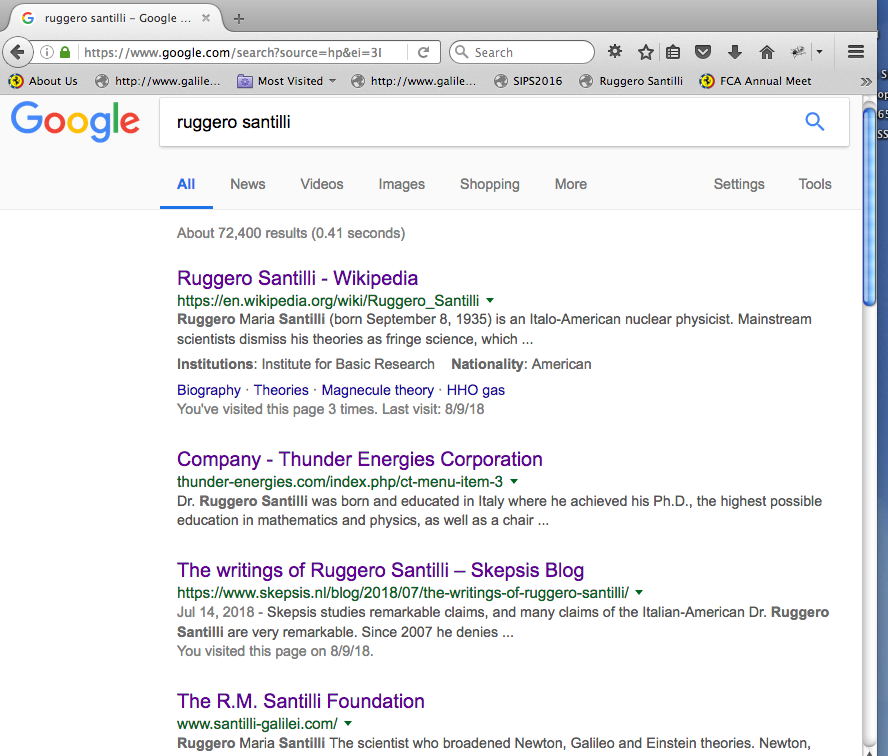Open options arrow for santilli-galilei.com result
Image resolution: width=888 pixels, height=756 pixels.
pyautogui.click(x=348, y=723)
